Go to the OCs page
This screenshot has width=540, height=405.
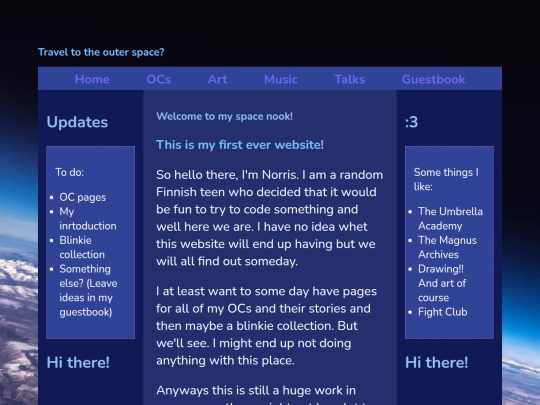(x=158, y=80)
